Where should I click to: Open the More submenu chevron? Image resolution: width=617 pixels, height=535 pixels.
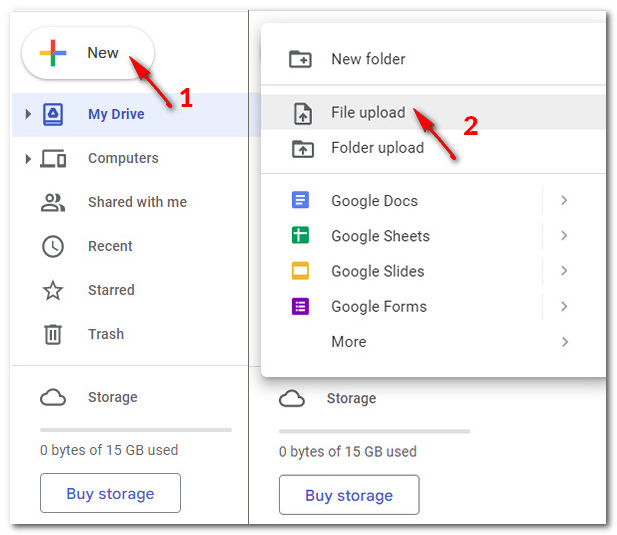coord(565,341)
